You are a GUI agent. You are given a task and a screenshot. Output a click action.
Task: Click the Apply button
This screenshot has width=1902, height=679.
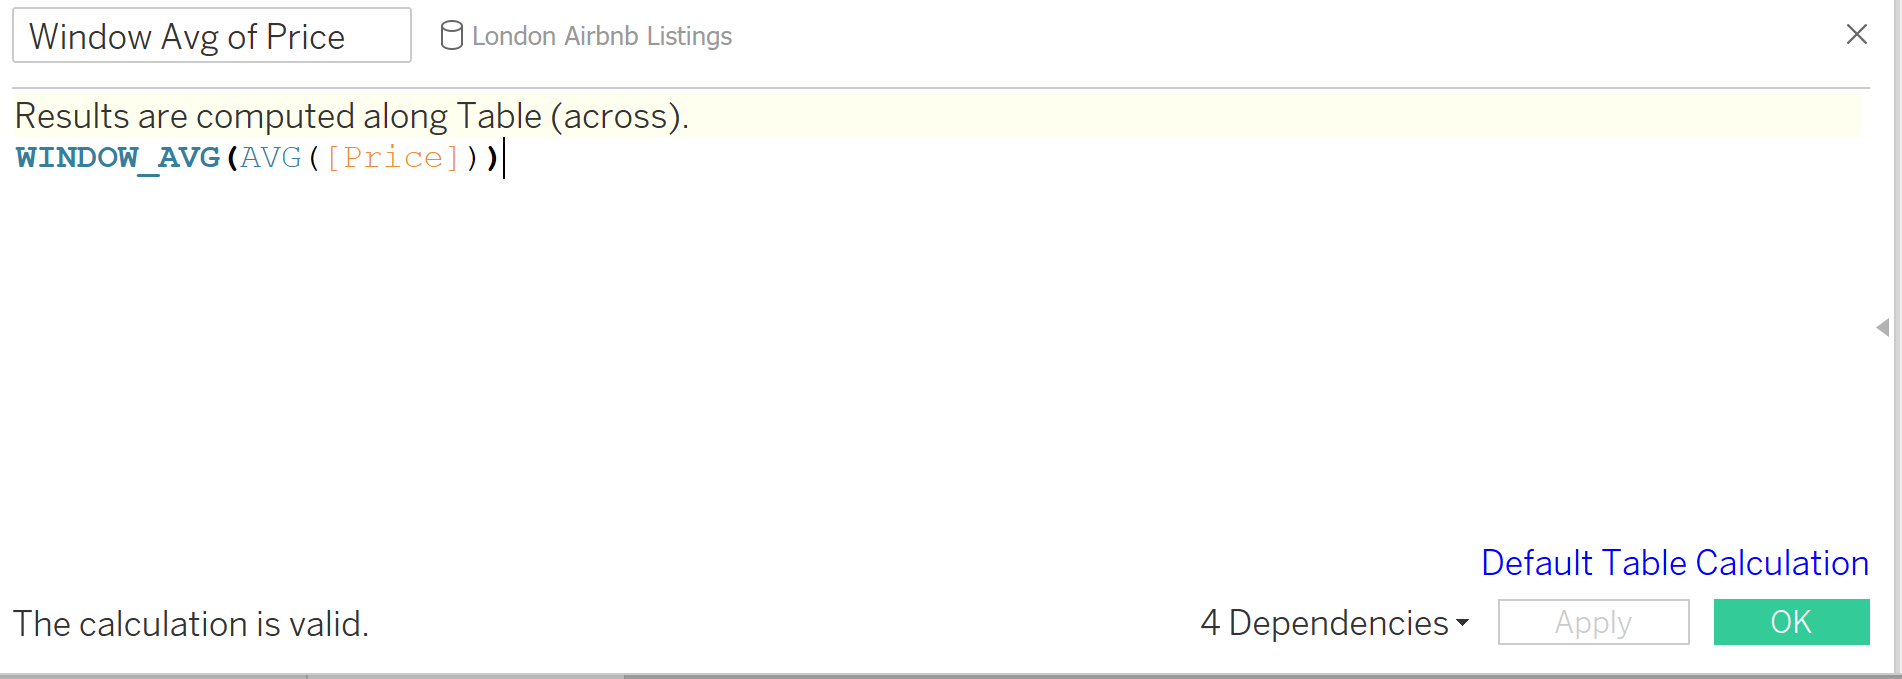coord(1593,622)
